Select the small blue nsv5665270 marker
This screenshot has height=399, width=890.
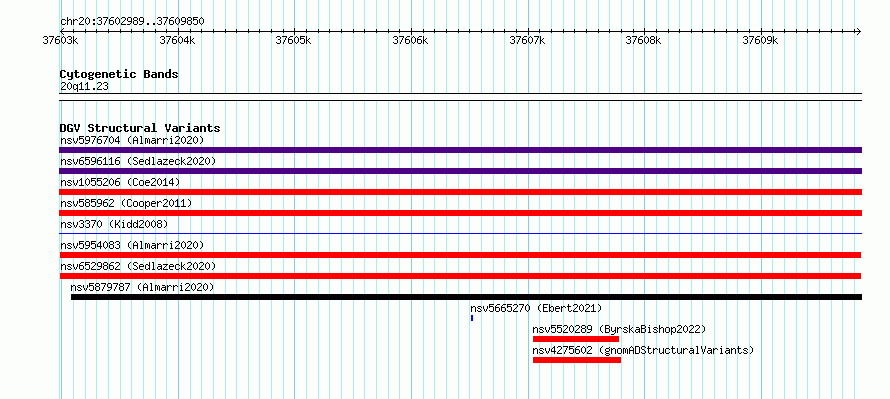[472, 318]
